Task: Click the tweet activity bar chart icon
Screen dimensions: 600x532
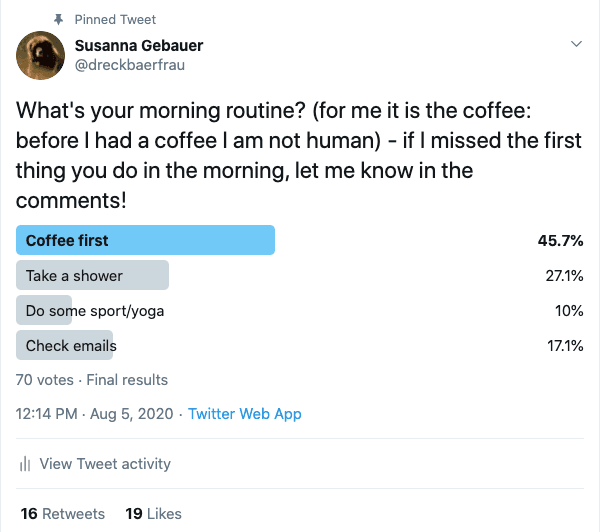Action: point(25,464)
